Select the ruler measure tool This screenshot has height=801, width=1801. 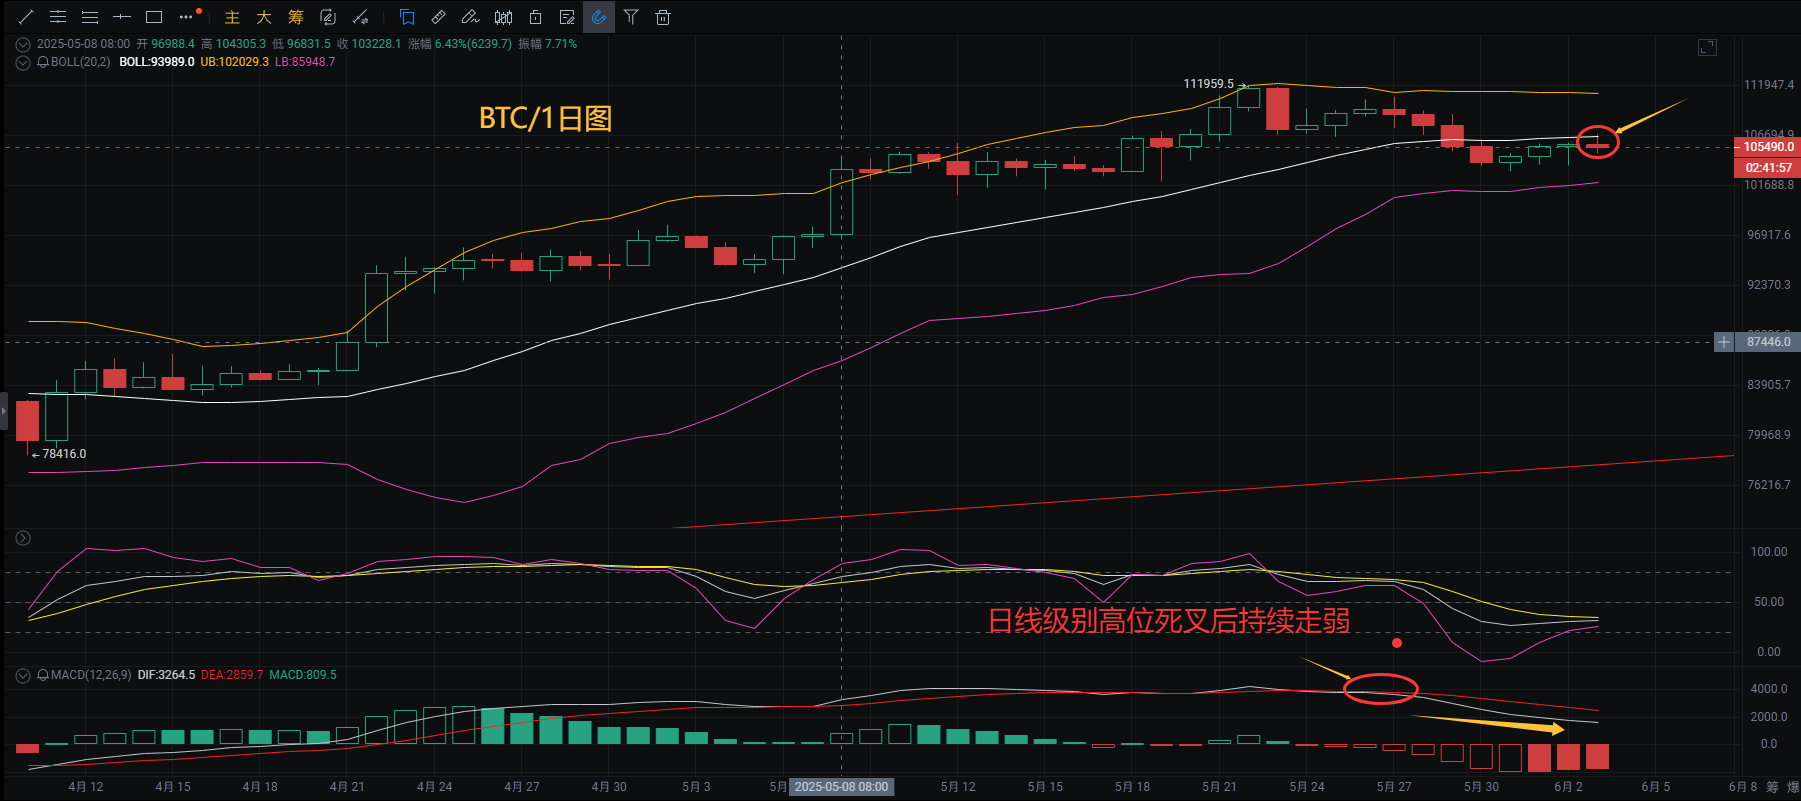pyautogui.click(x=439, y=17)
